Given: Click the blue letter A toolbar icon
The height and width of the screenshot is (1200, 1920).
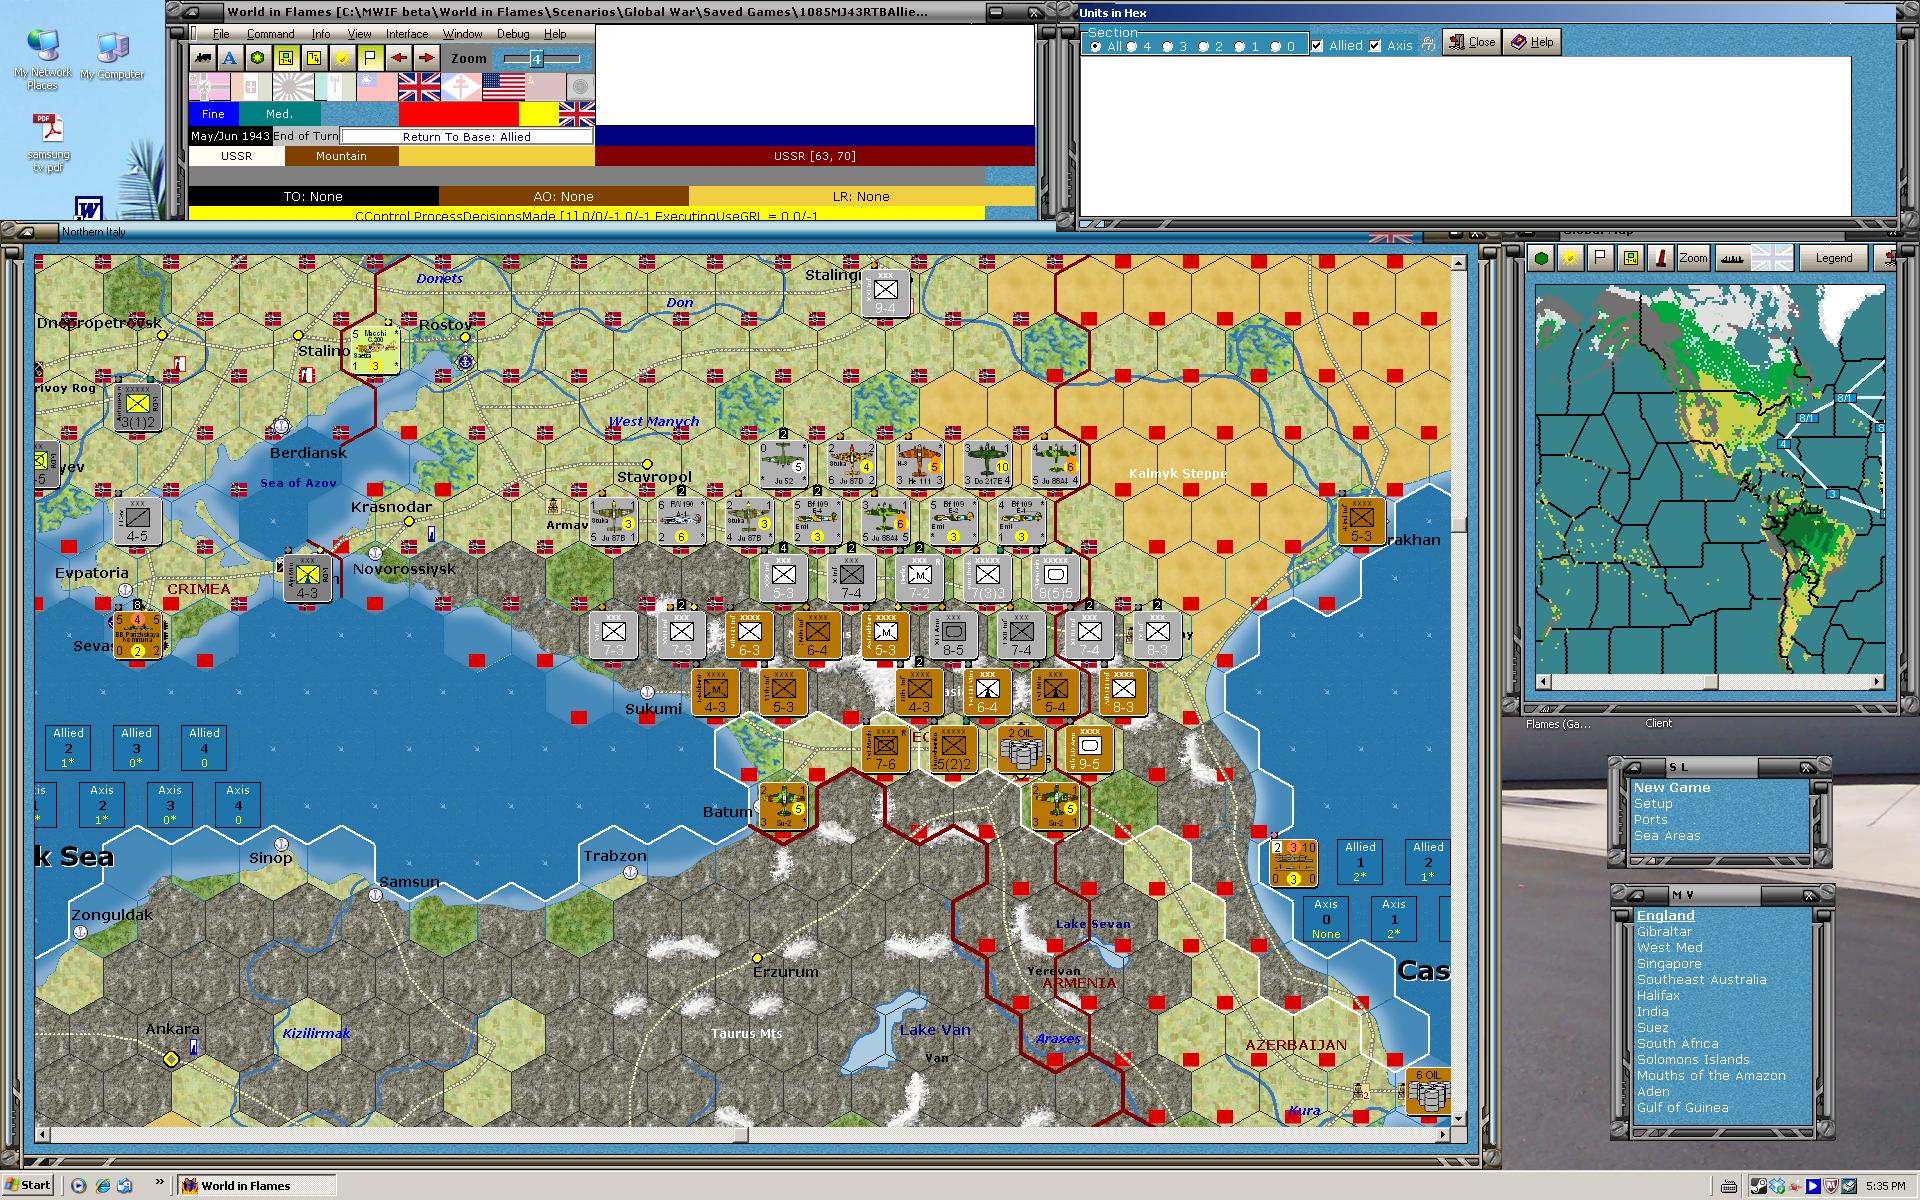Looking at the screenshot, I should [230, 58].
